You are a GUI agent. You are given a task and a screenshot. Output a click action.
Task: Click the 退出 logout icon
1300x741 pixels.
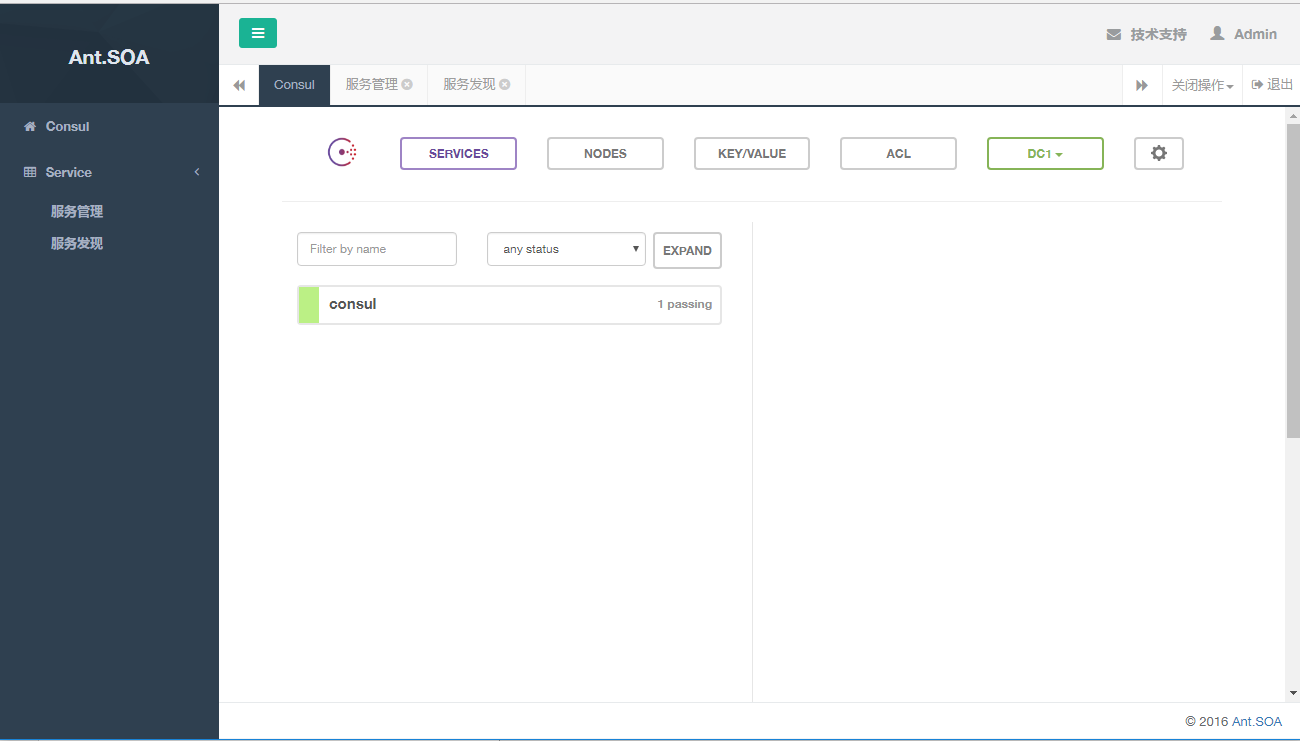(x=1257, y=85)
